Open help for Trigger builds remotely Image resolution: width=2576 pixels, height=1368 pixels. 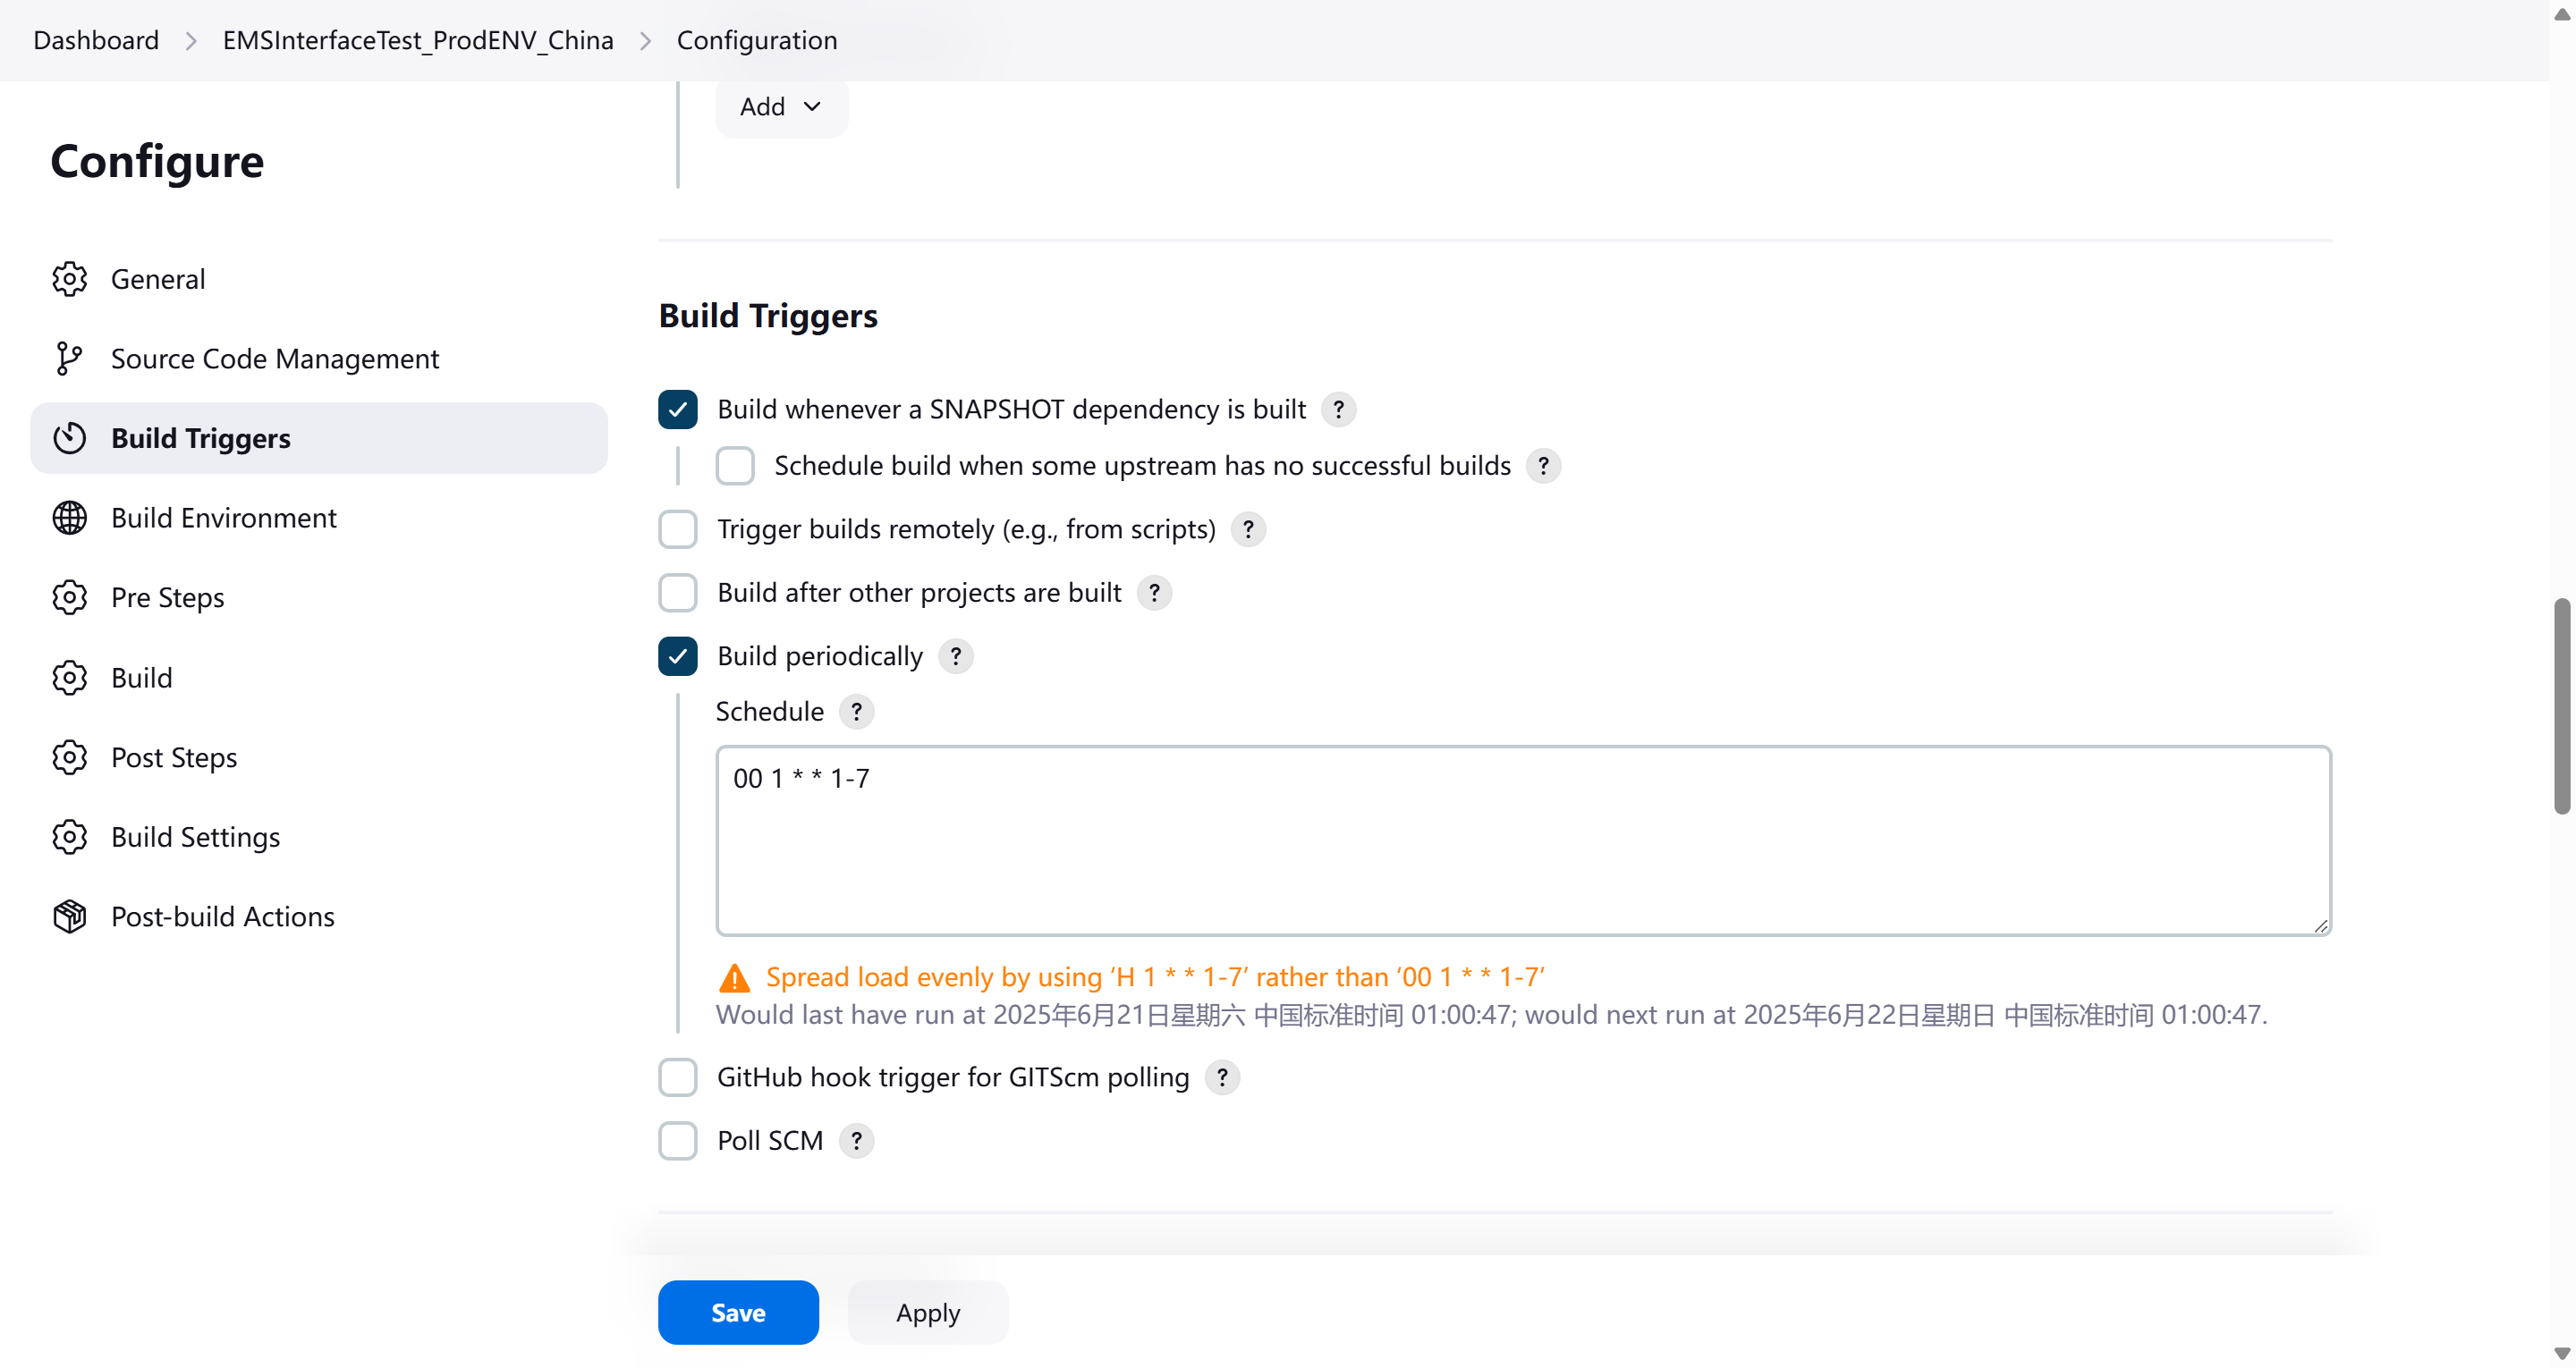tap(1247, 529)
